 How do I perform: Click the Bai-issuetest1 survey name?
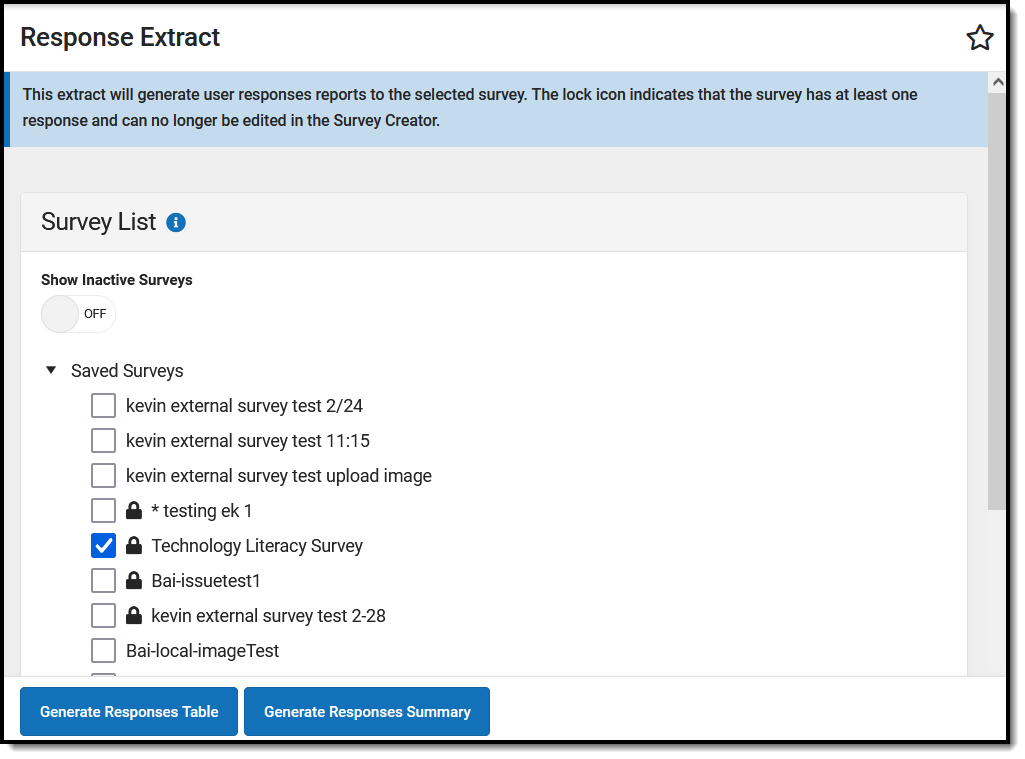(x=206, y=581)
